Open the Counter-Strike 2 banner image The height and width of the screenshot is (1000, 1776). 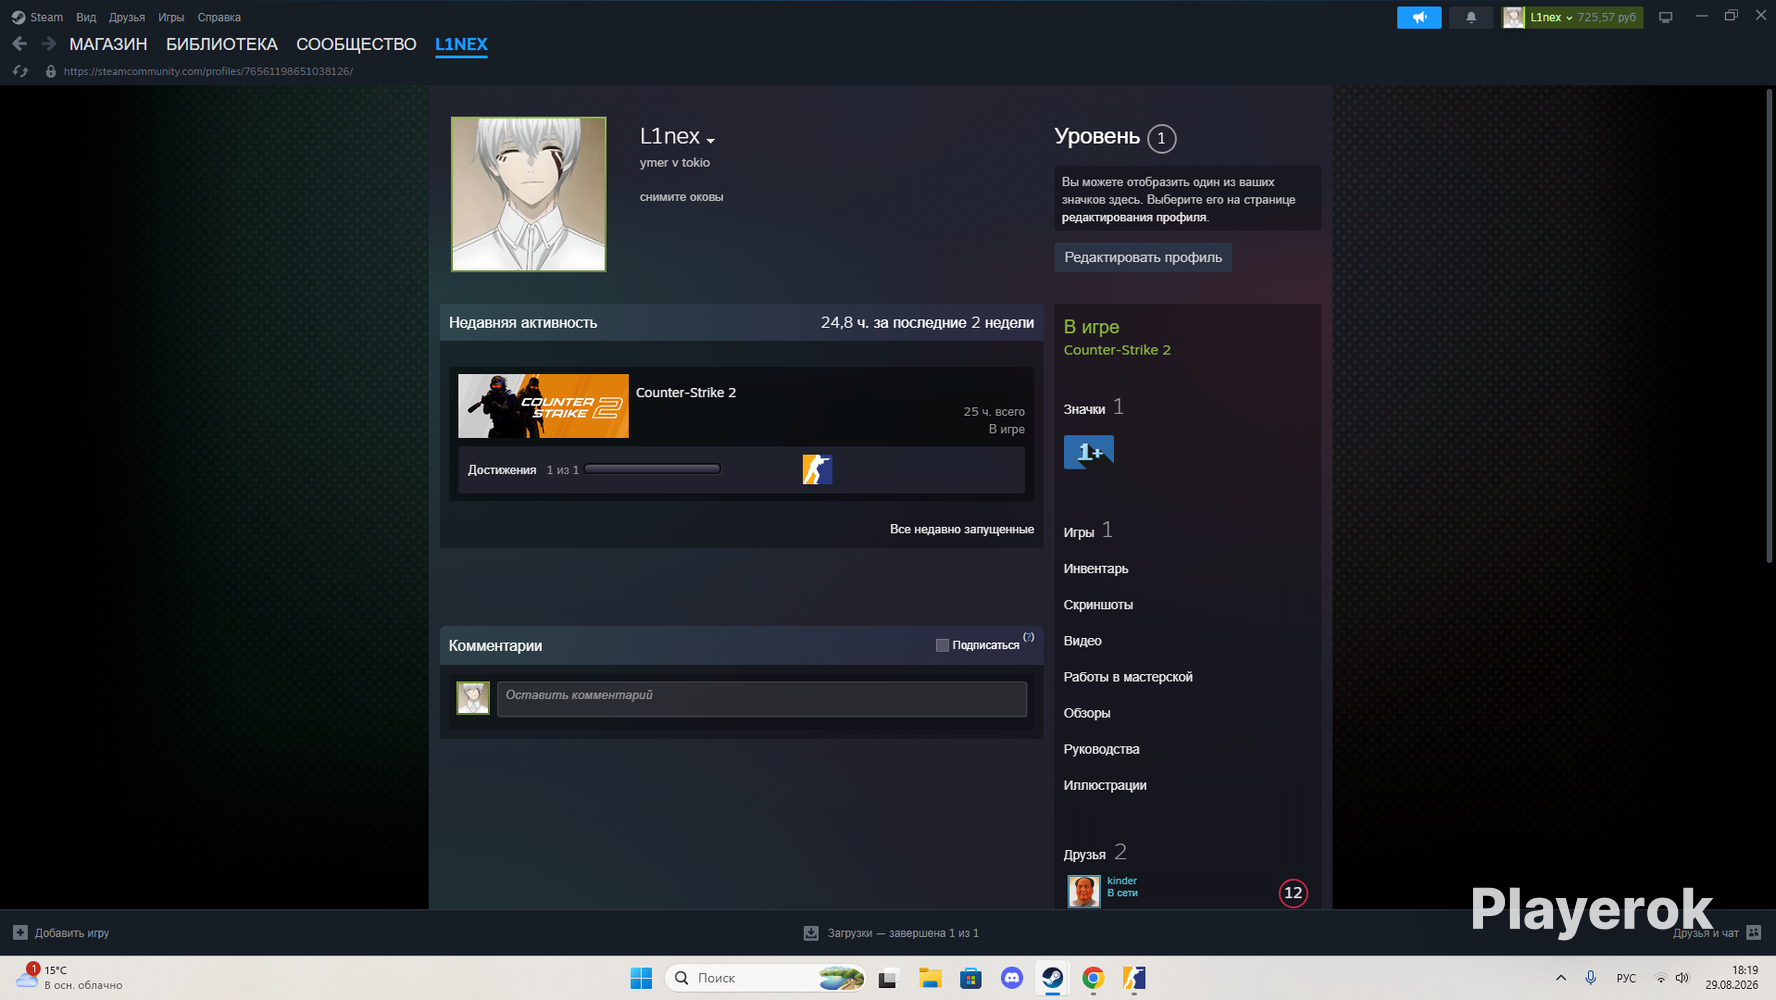(x=543, y=406)
